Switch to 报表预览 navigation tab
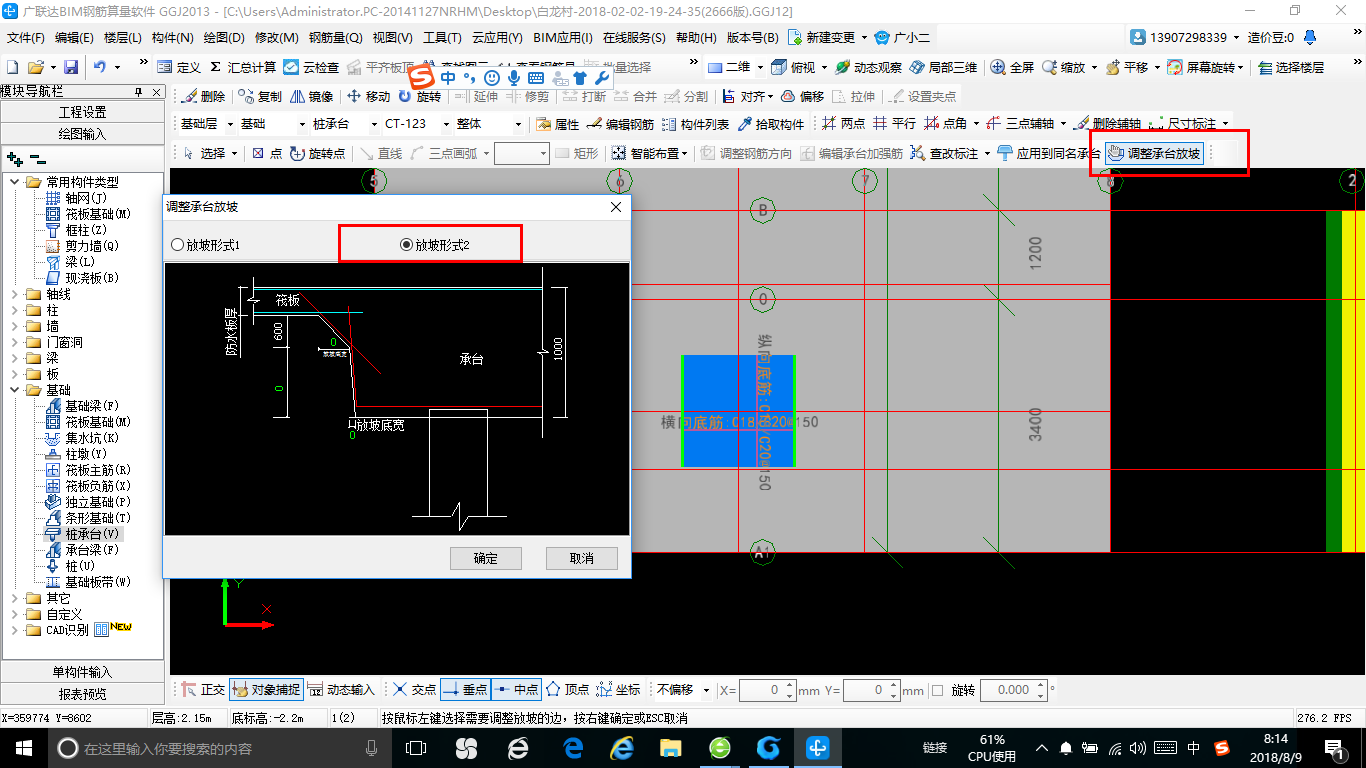This screenshot has width=1366, height=768. click(x=82, y=694)
